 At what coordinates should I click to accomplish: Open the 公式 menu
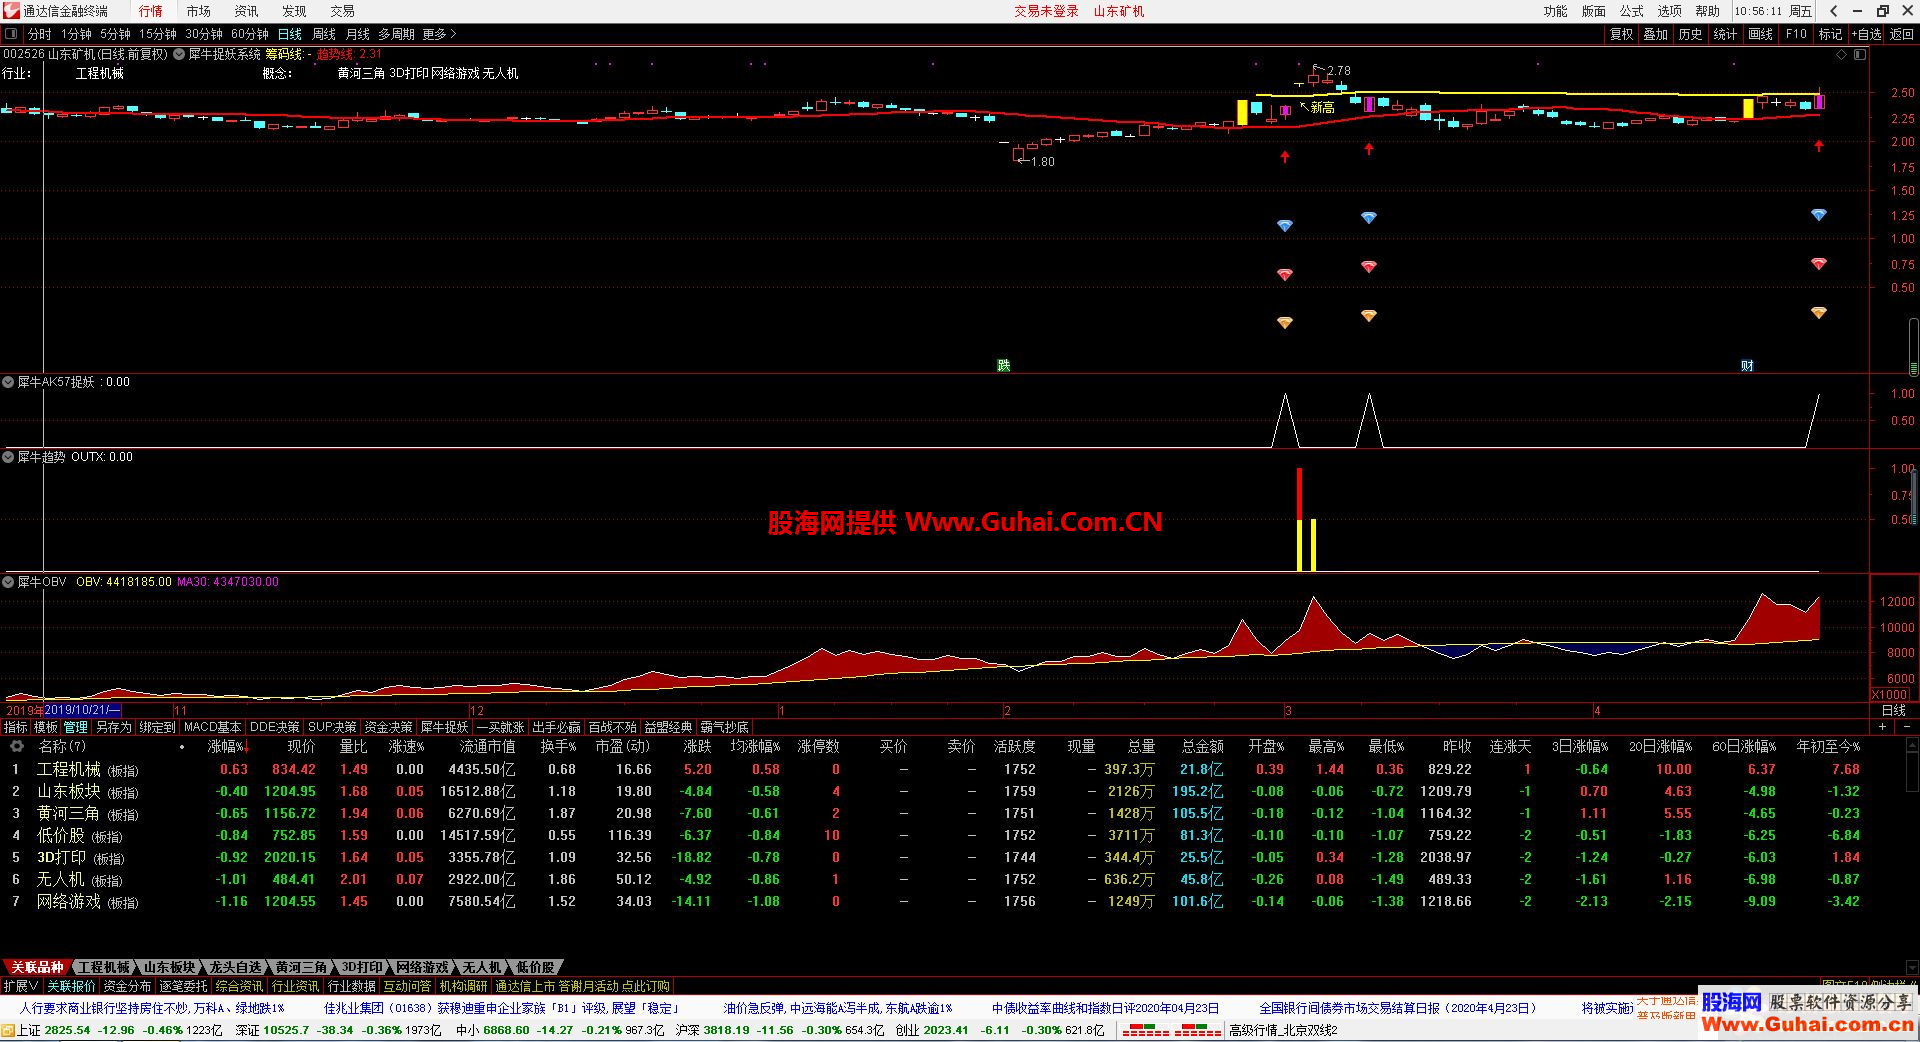click(x=1632, y=11)
